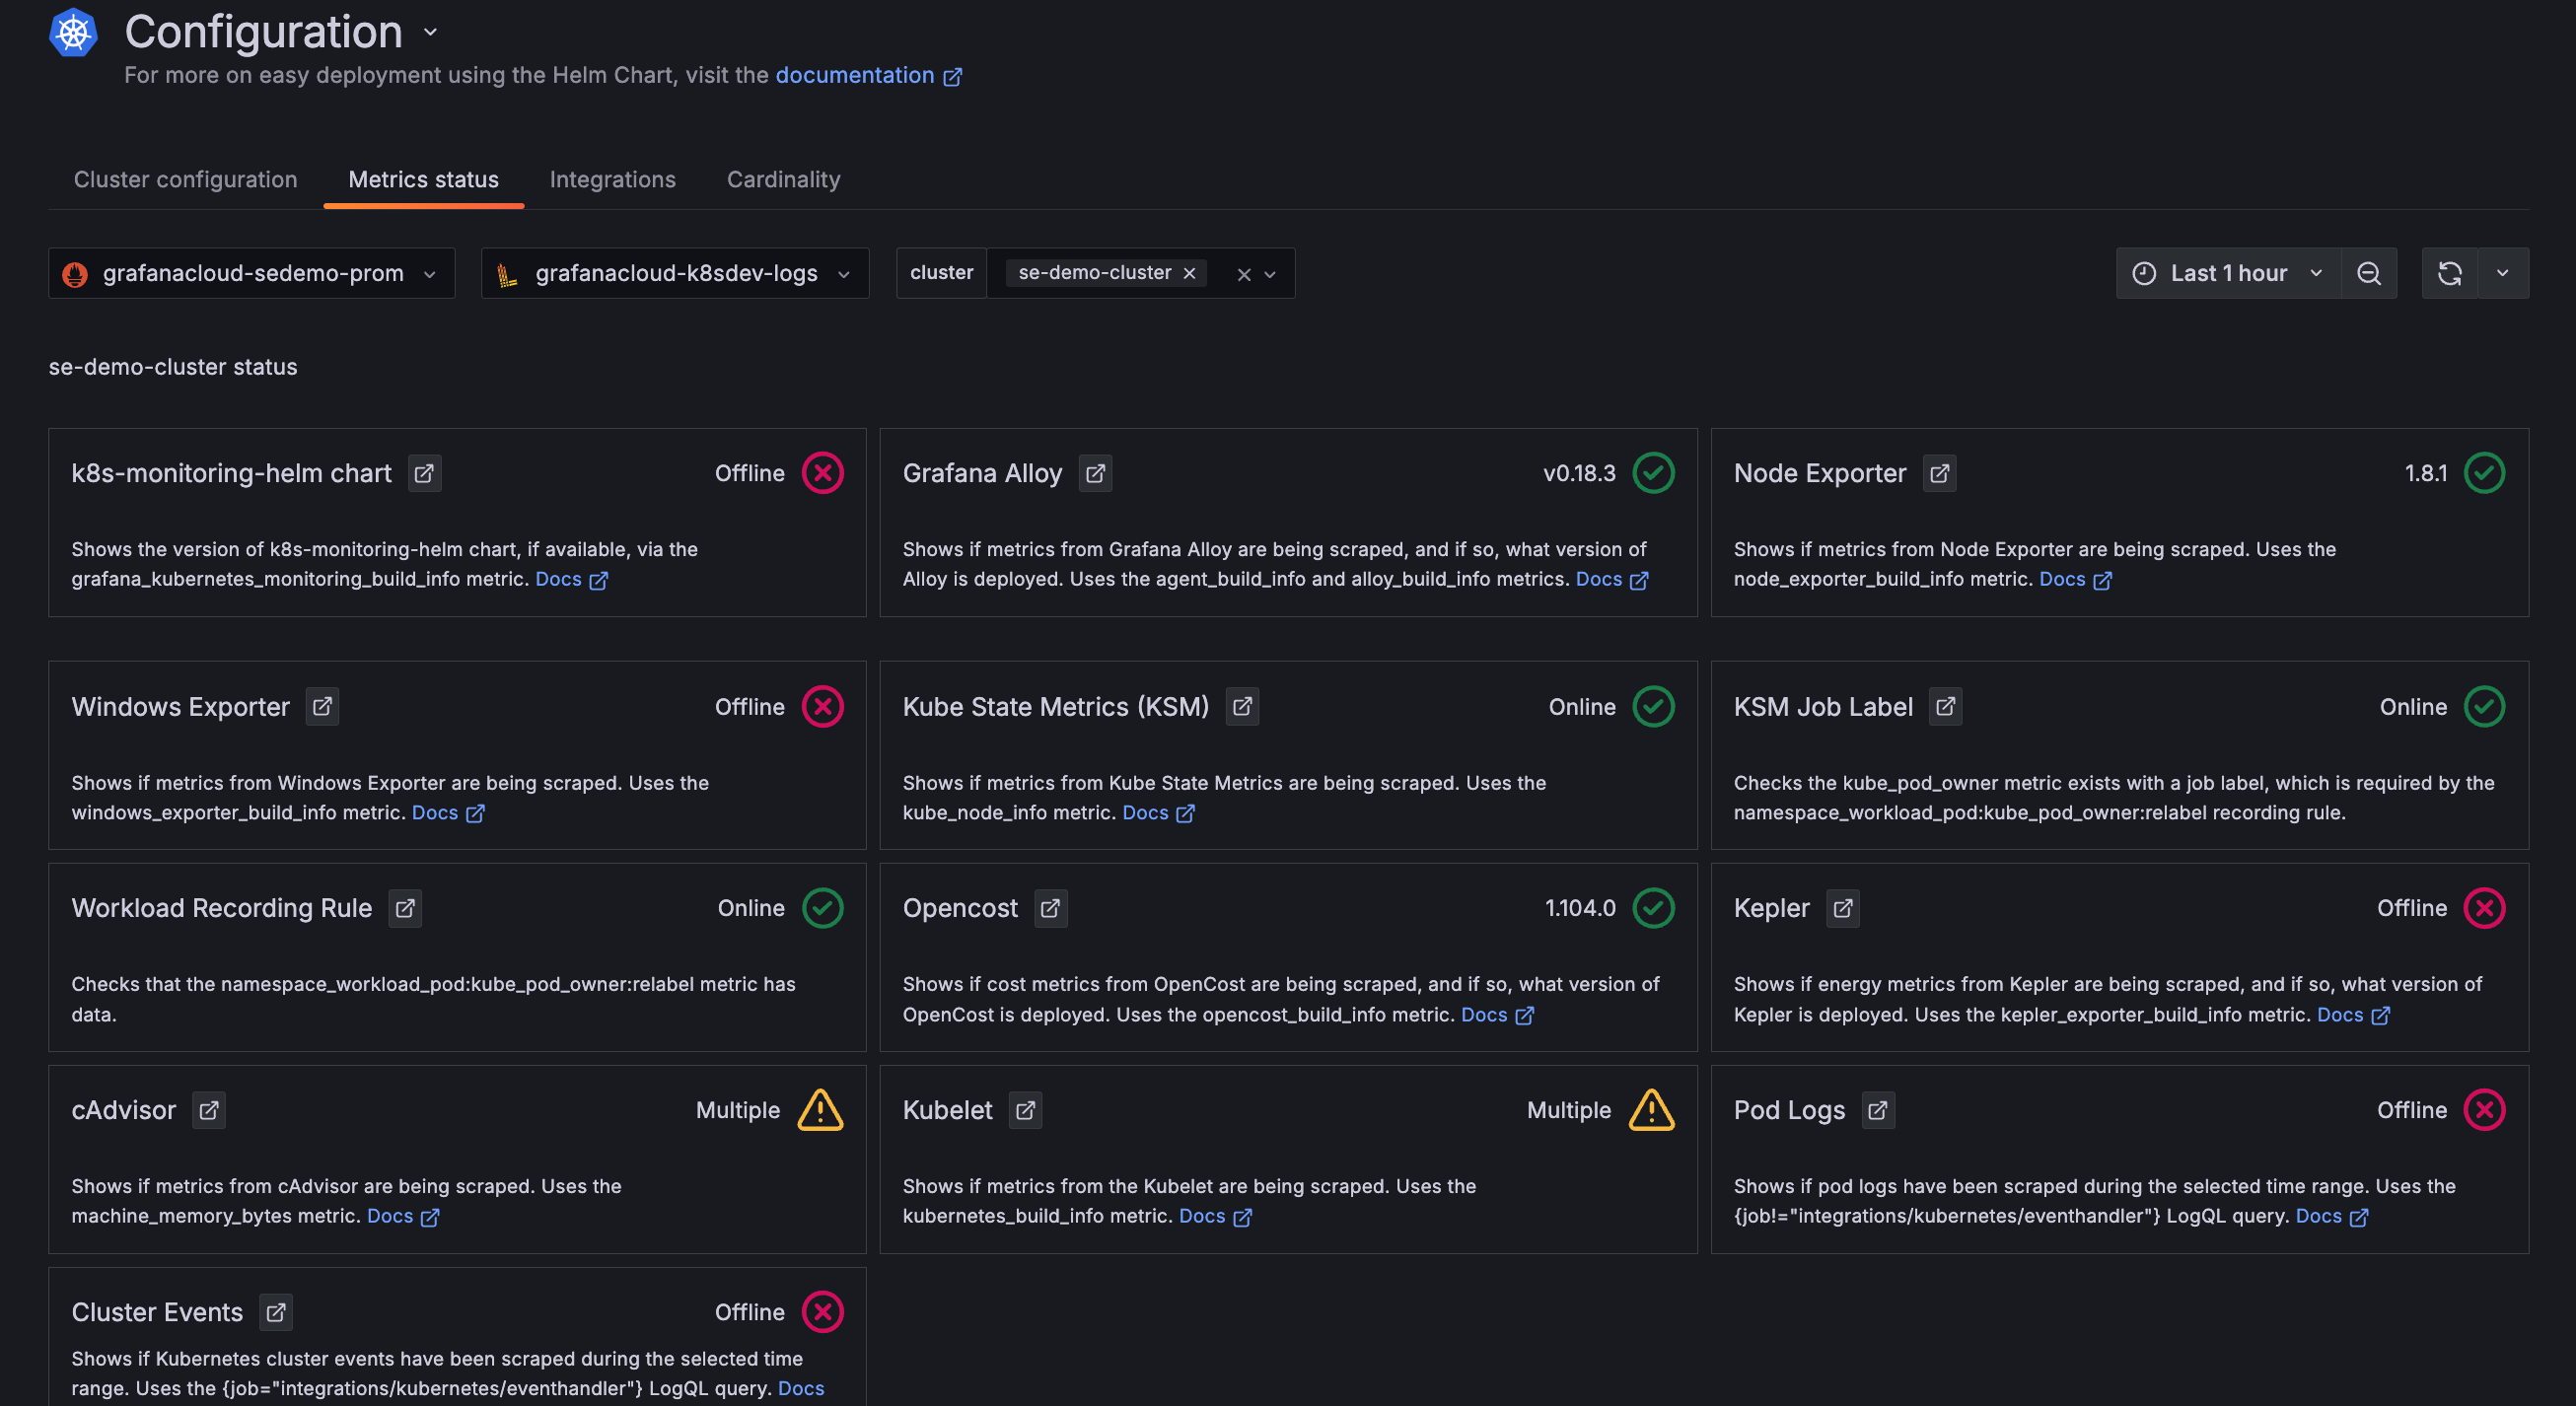
Task: Open the Grafana Alloy external link icon
Action: click(1095, 473)
